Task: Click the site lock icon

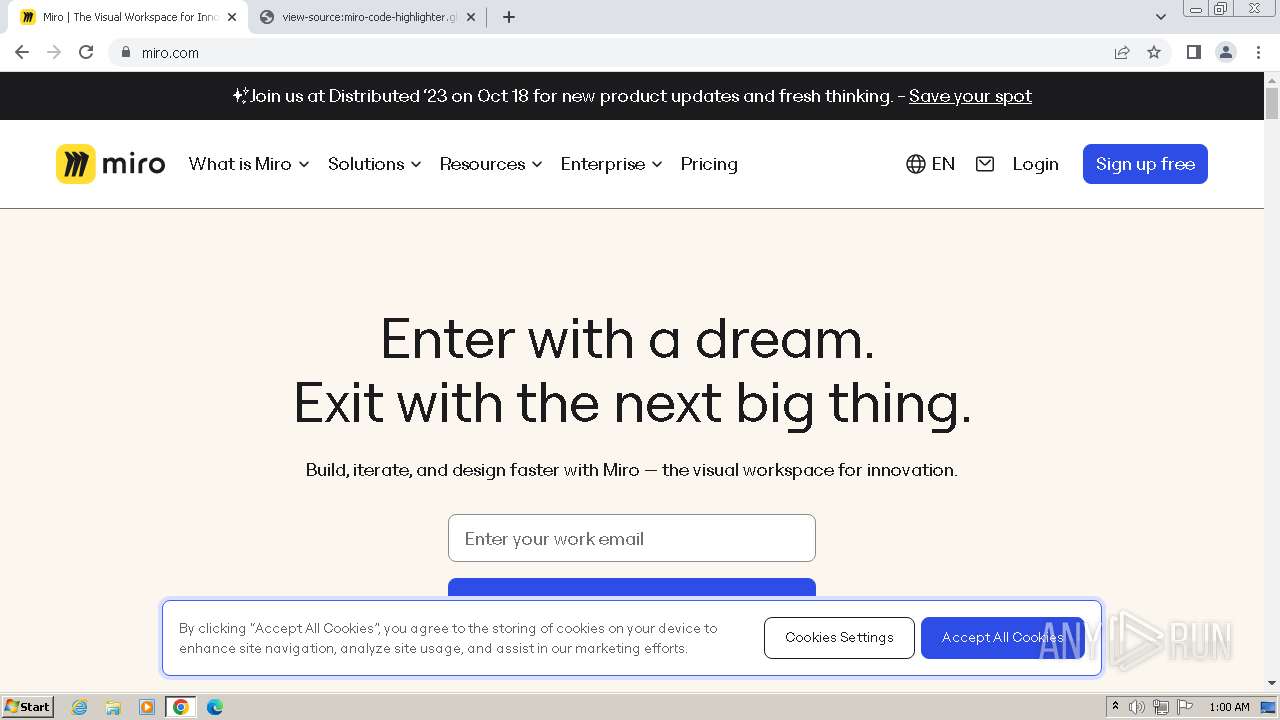Action: [x=125, y=52]
